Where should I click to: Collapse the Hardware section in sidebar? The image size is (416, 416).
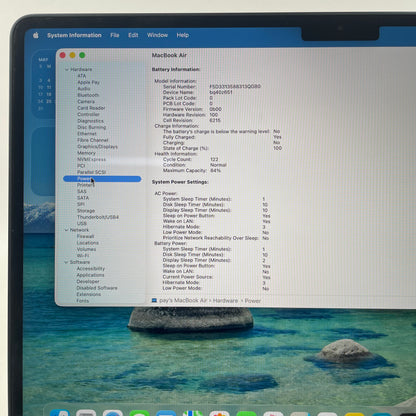(67, 69)
